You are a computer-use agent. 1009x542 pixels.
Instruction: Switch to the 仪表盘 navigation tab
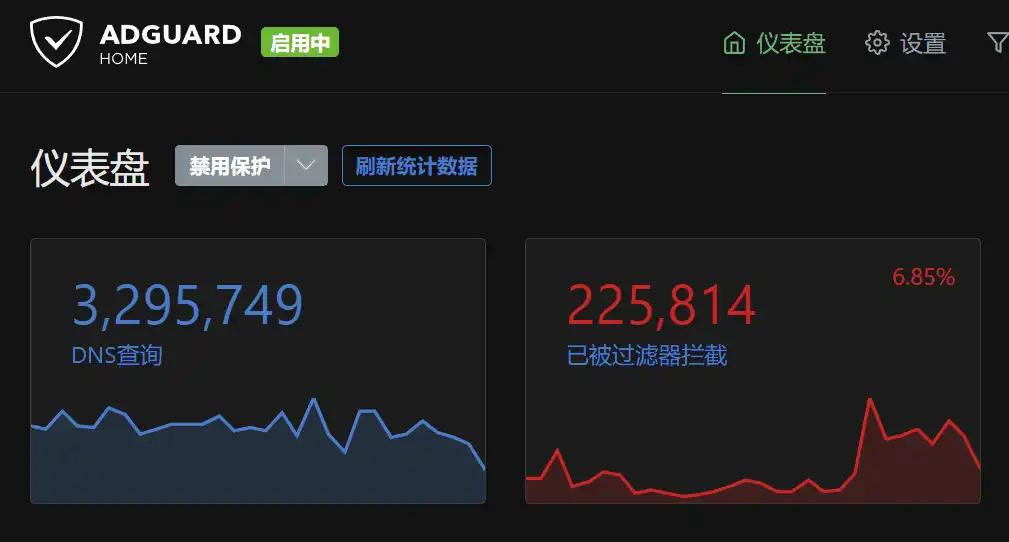[790, 43]
